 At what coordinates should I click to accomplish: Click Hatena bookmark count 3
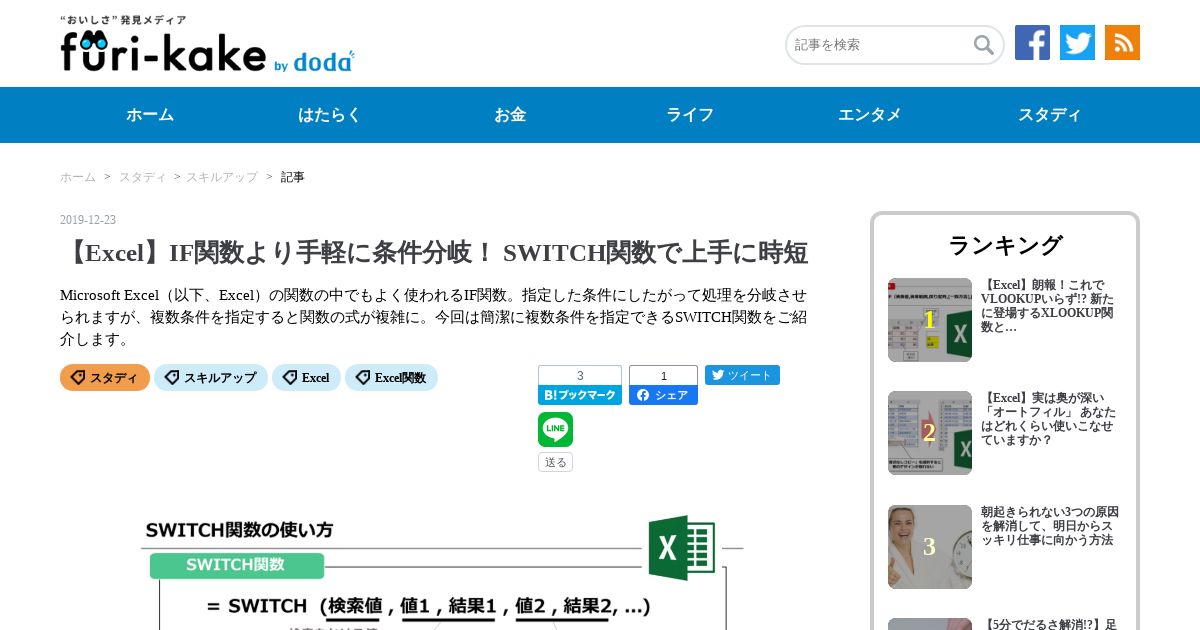click(580, 376)
